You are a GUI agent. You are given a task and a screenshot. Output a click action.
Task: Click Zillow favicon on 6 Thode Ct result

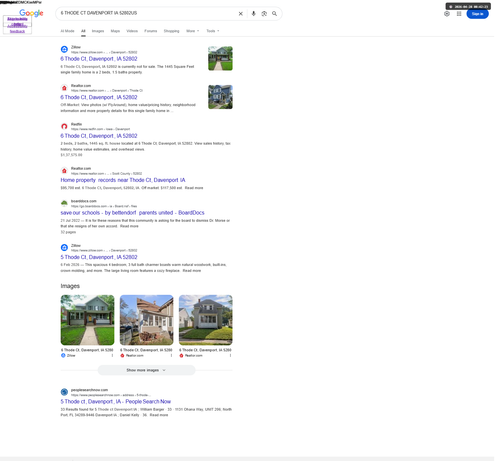tap(64, 49)
